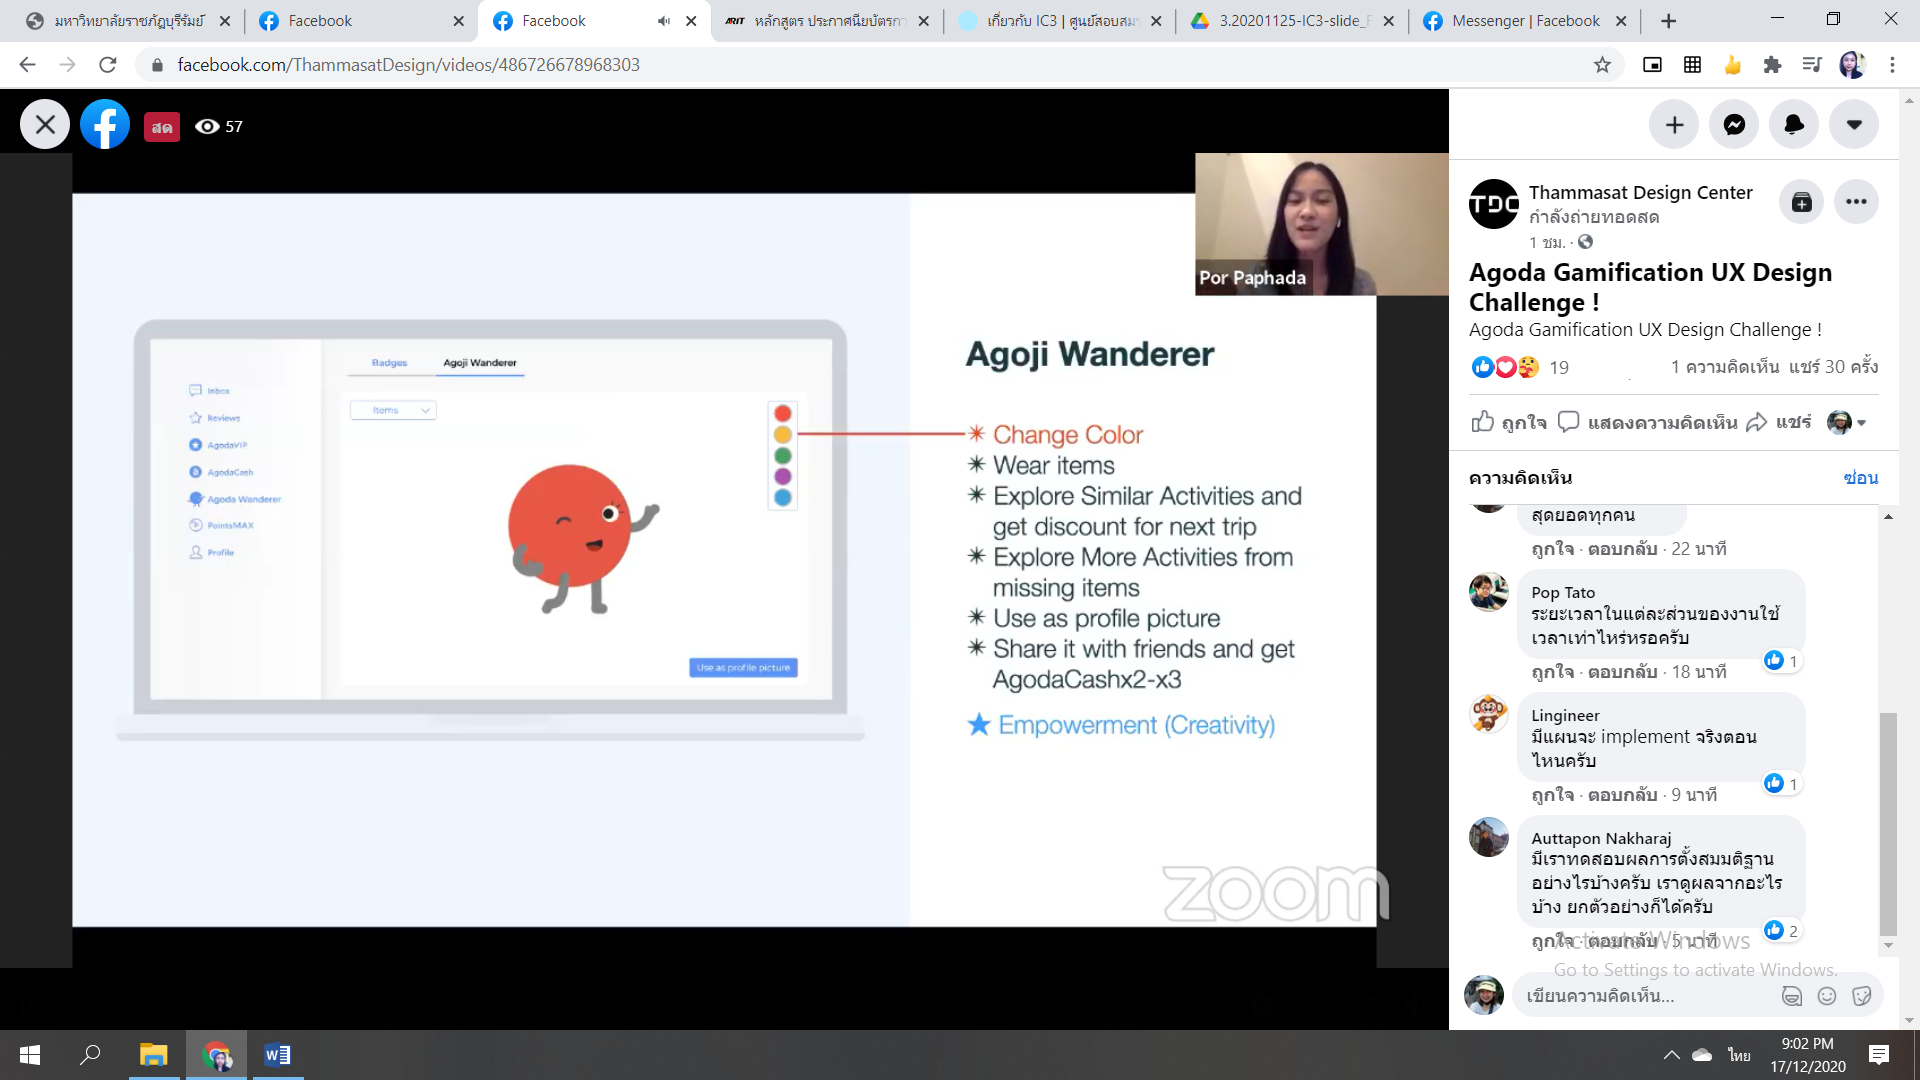Hide the comments section

coord(1861,478)
